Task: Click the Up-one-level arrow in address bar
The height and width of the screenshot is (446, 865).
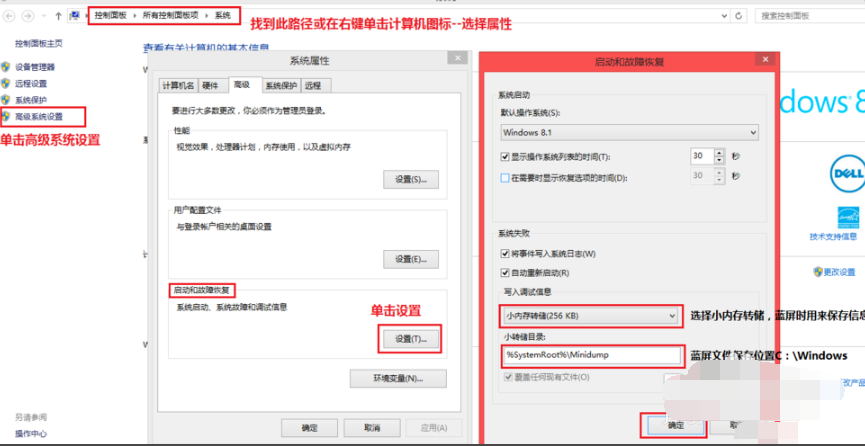Action: pos(58,16)
